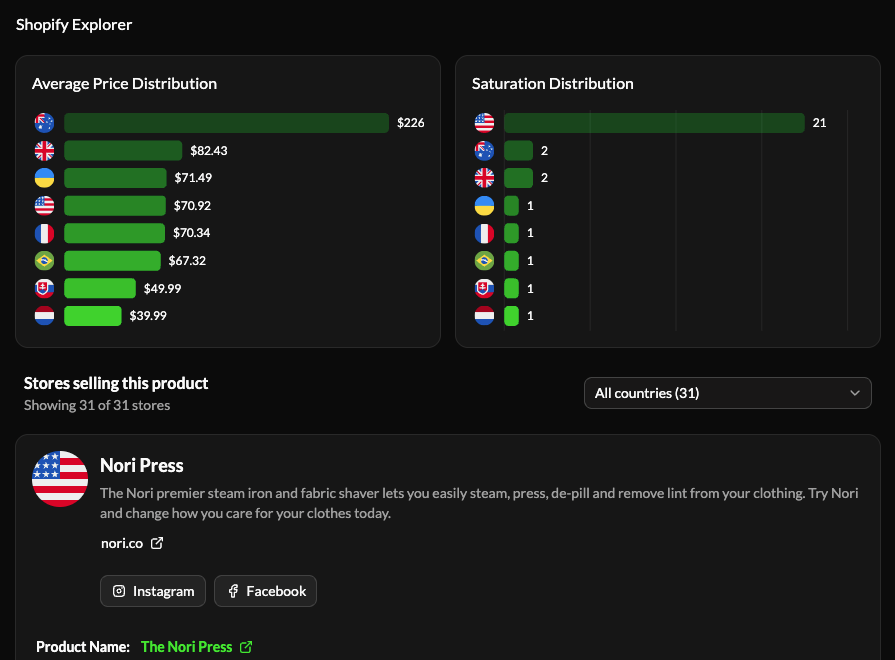The width and height of the screenshot is (895, 660).
Task: Click the $39.99 Netherlands price bar
Action: tap(93, 316)
